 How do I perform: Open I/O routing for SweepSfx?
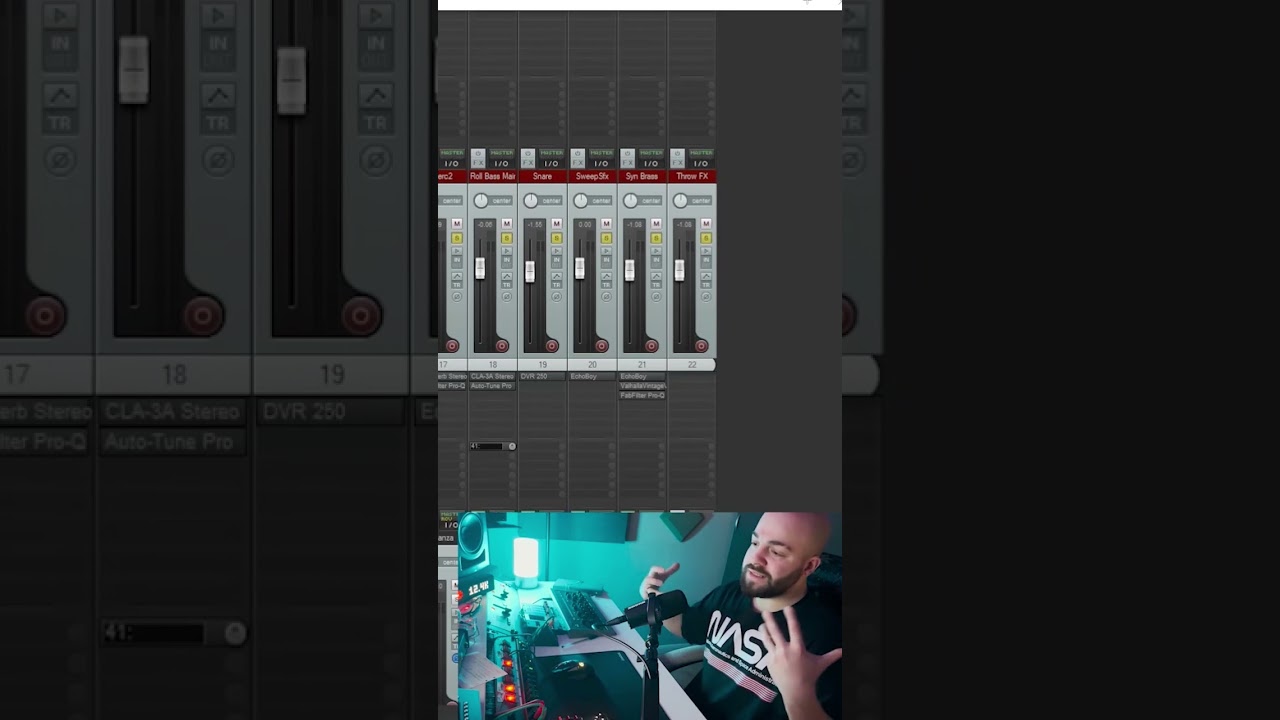(601, 163)
